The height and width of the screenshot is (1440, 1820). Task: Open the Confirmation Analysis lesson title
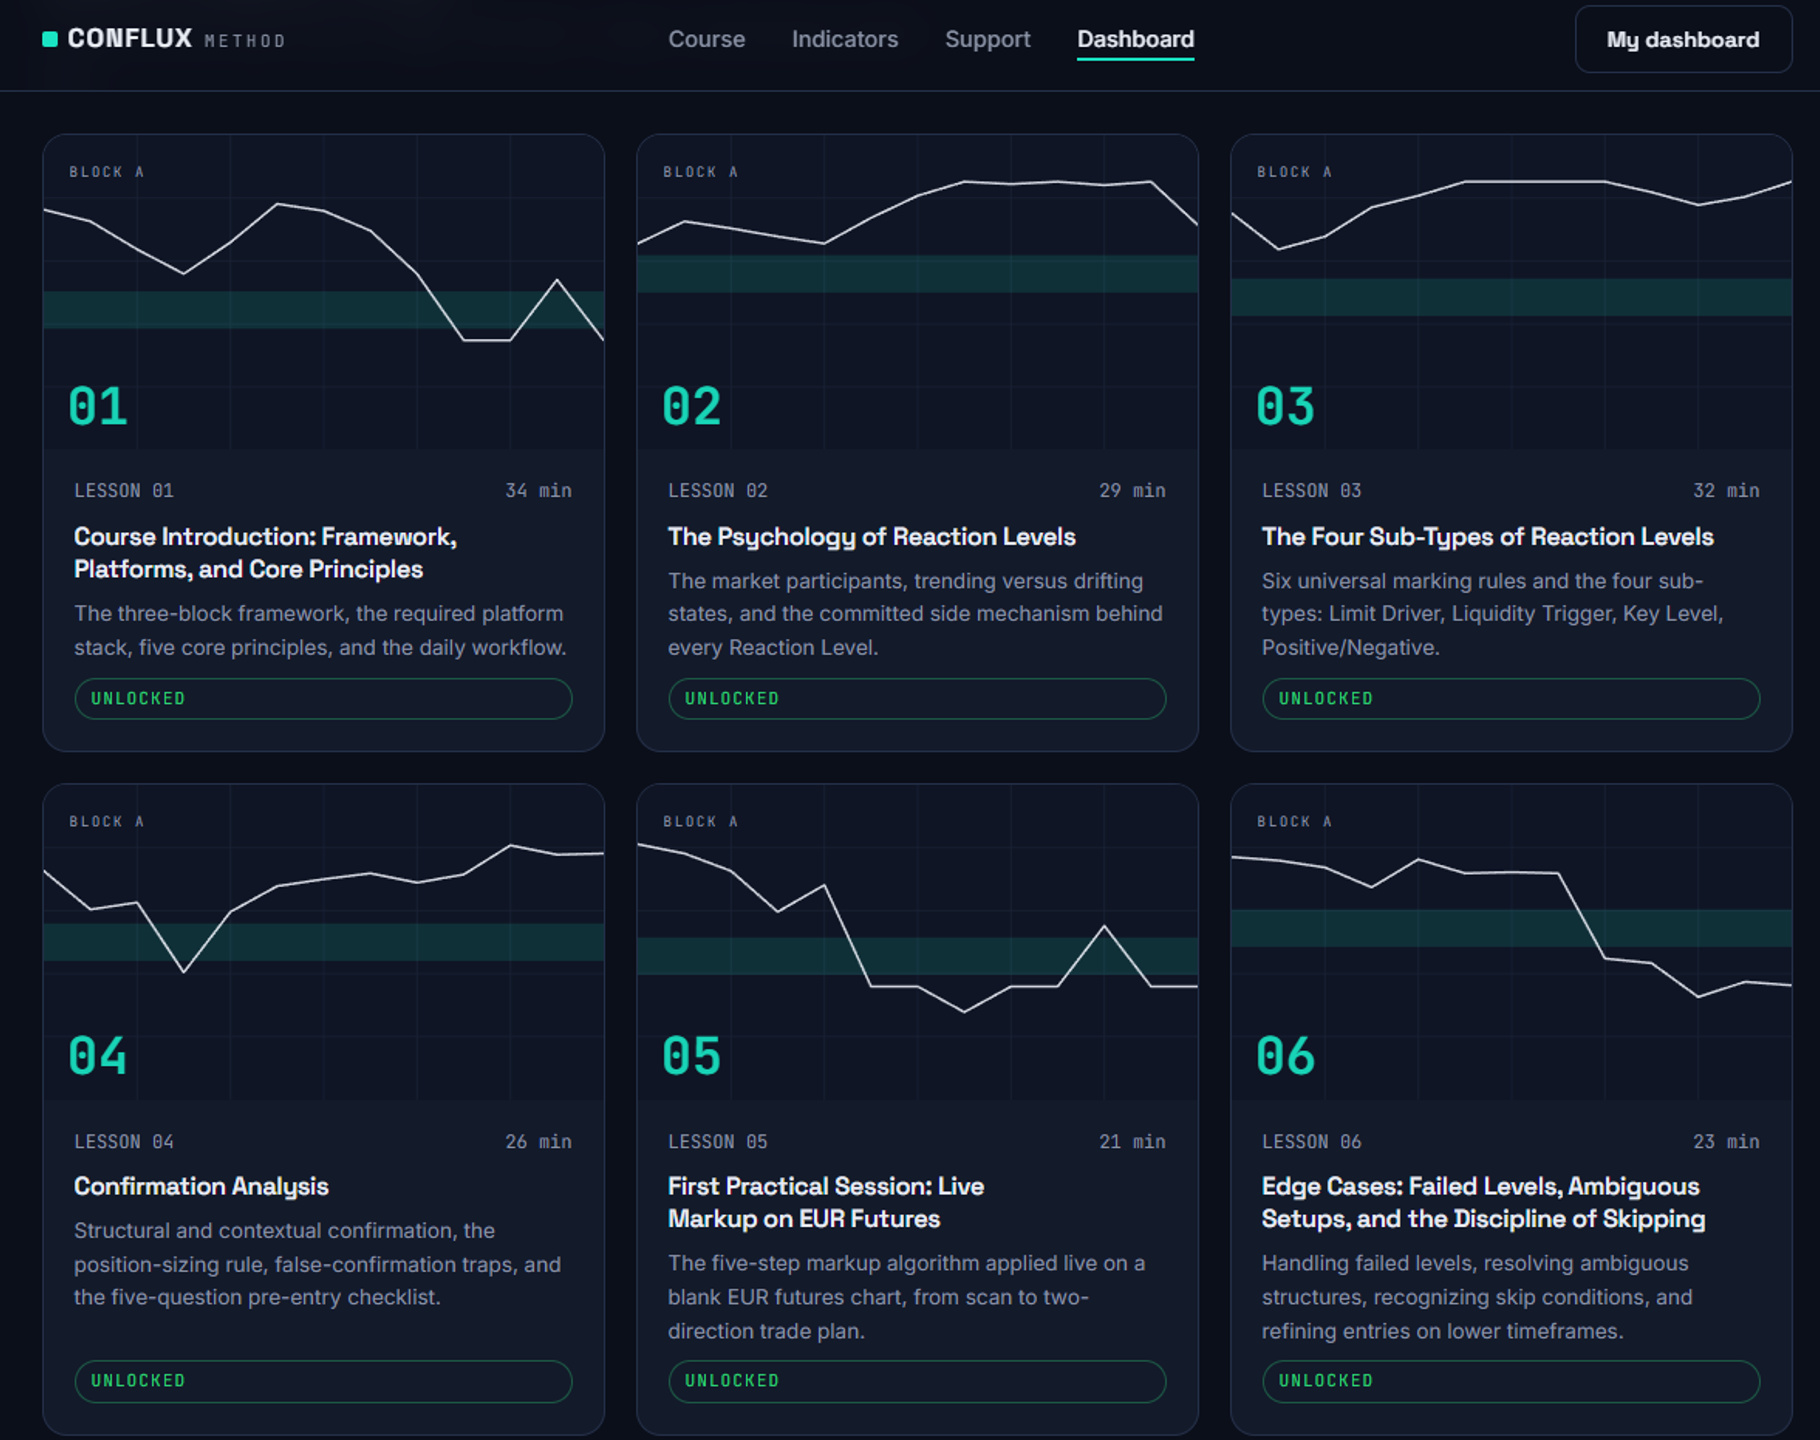(x=201, y=1187)
